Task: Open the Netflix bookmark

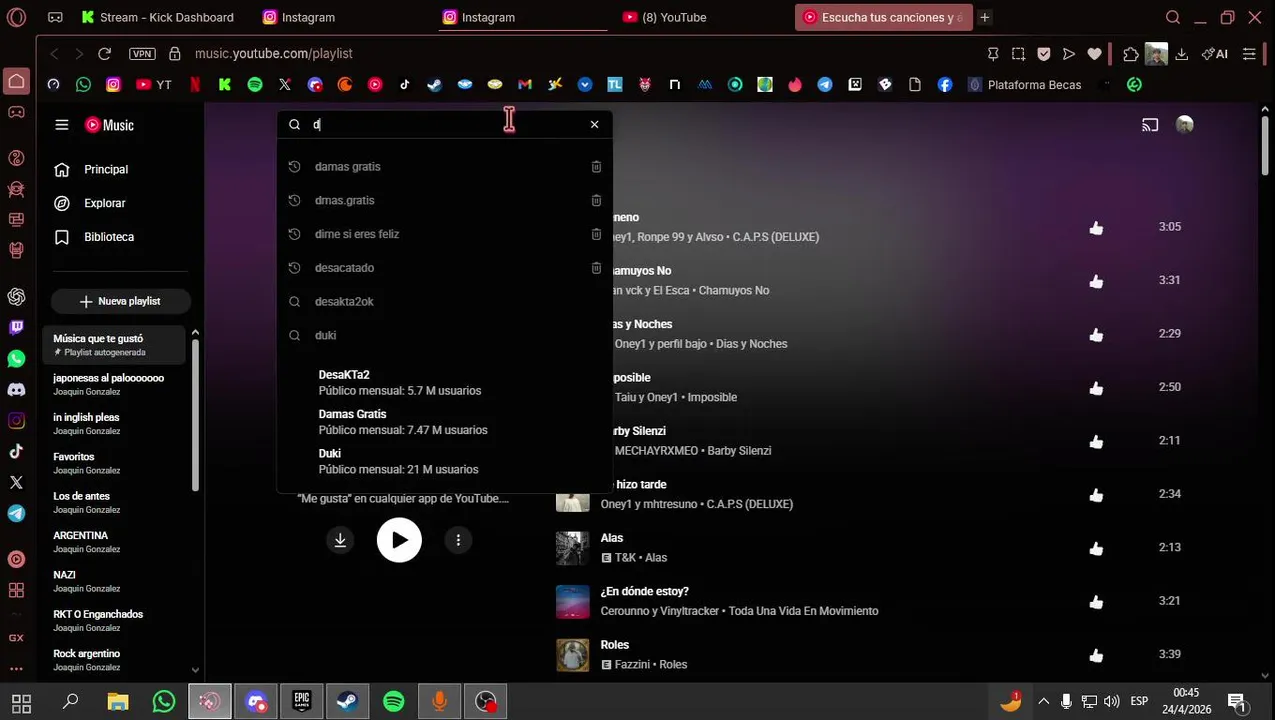Action: tap(195, 85)
